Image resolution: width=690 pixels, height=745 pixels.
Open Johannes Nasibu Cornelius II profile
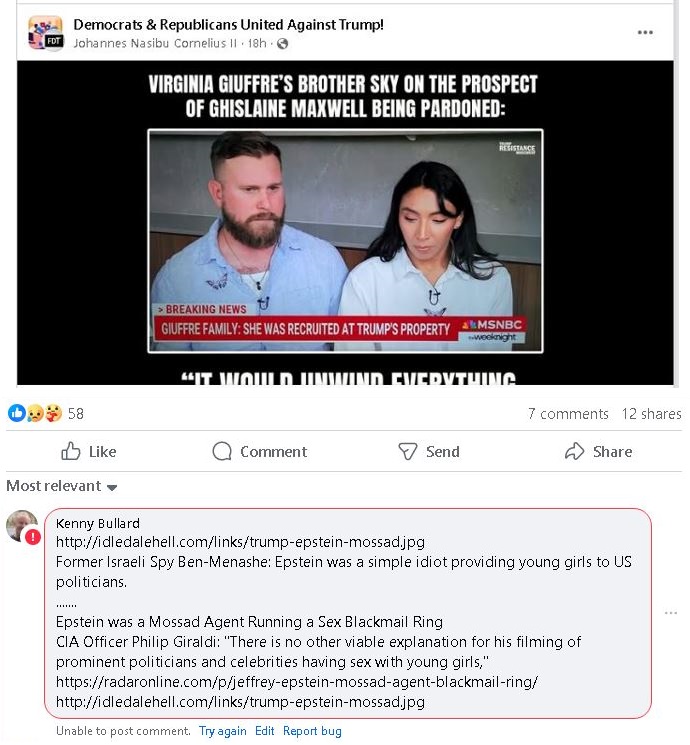(155, 43)
